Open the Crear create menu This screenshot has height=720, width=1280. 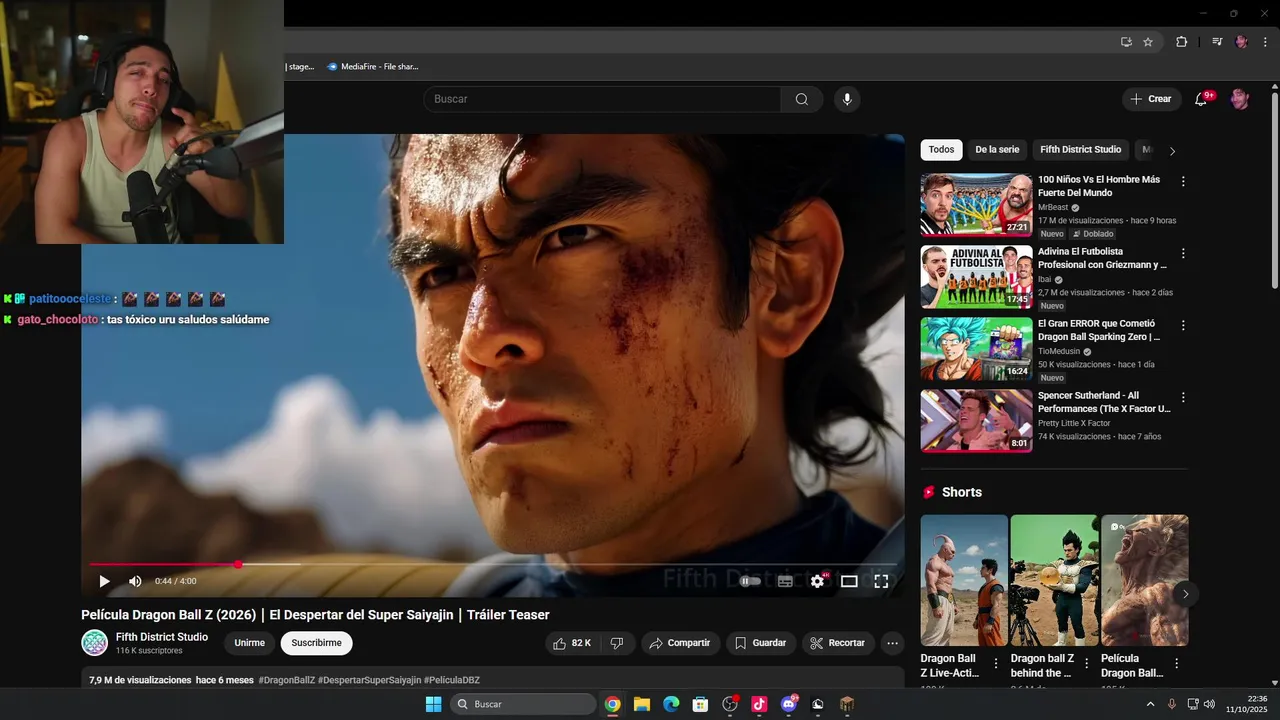[1151, 99]
